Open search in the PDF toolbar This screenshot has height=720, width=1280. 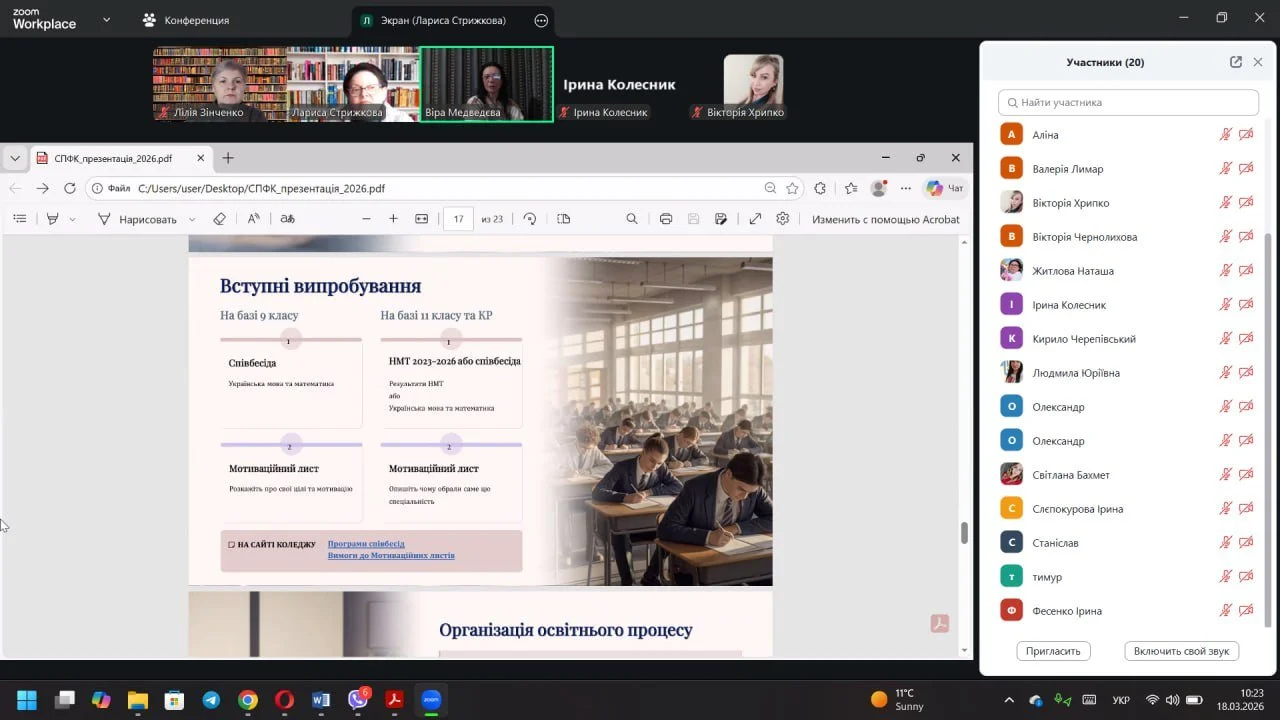(632, 219)
